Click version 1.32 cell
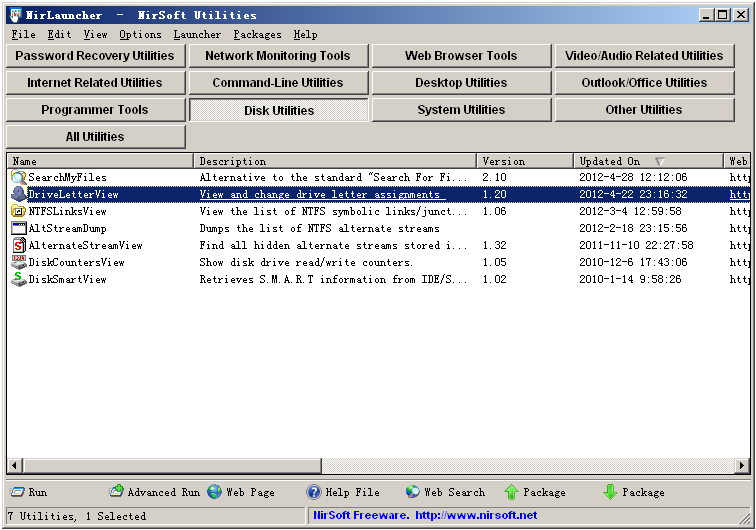The image size is (756, 530). [x=495, y=245]
